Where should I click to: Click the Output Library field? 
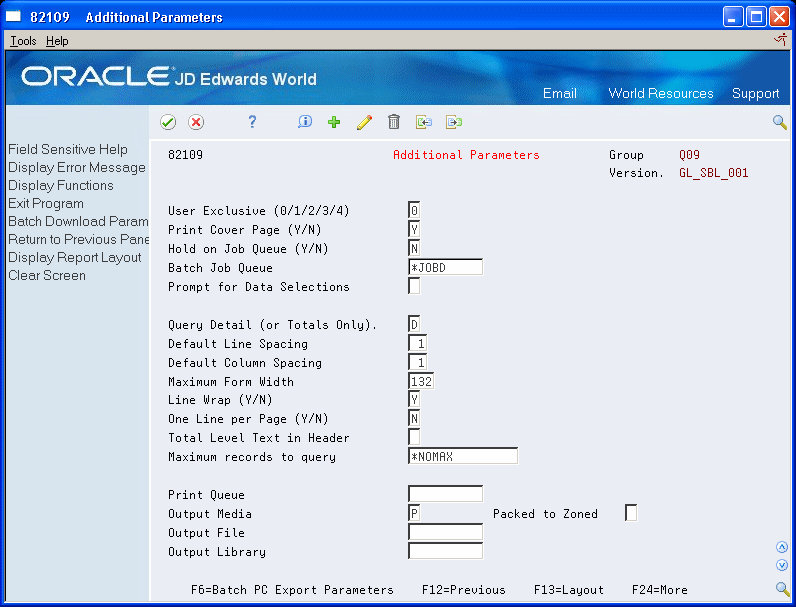(445, 551)
